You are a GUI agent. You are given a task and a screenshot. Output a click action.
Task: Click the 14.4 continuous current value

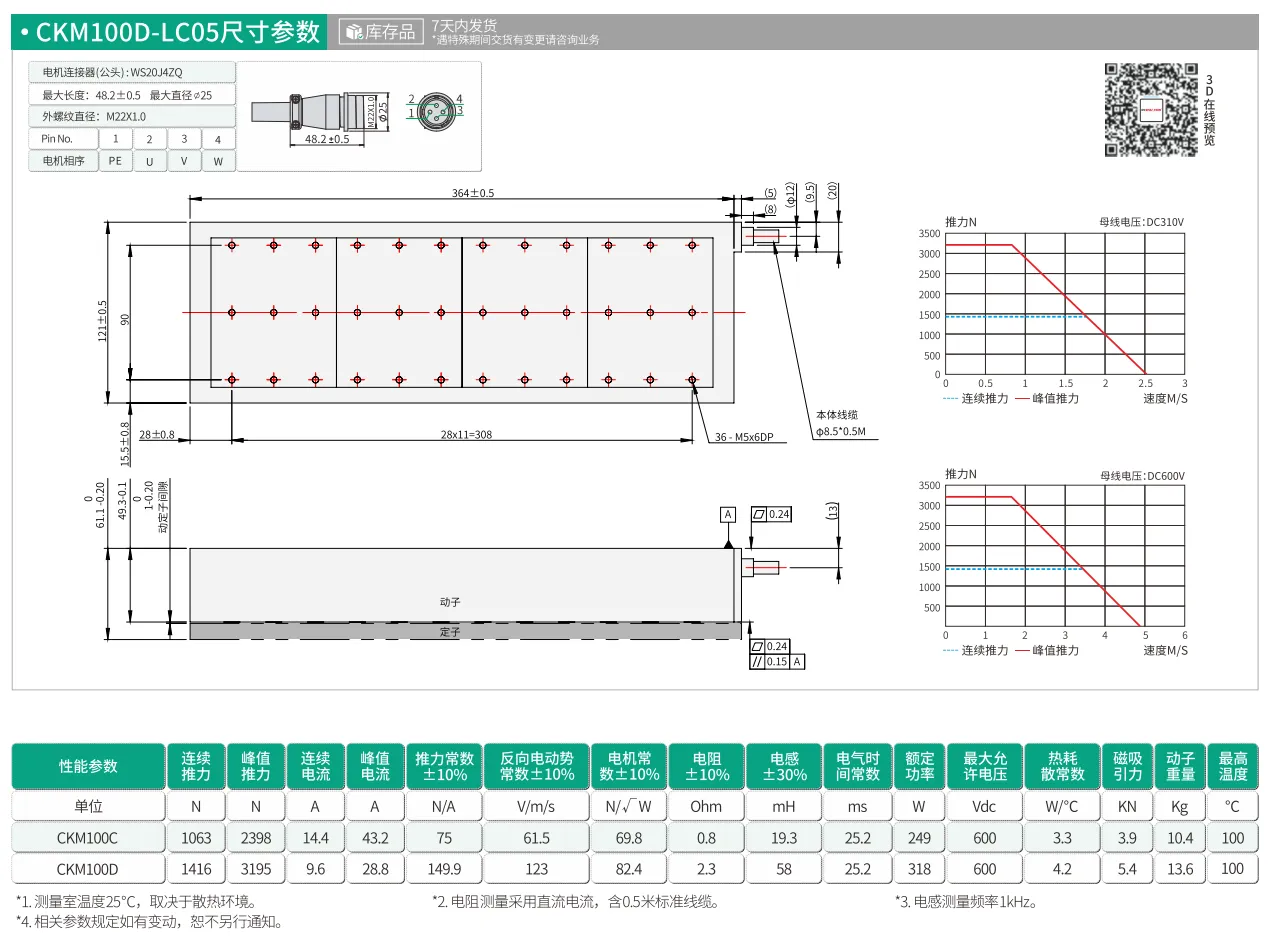click(x=316, y=837)
